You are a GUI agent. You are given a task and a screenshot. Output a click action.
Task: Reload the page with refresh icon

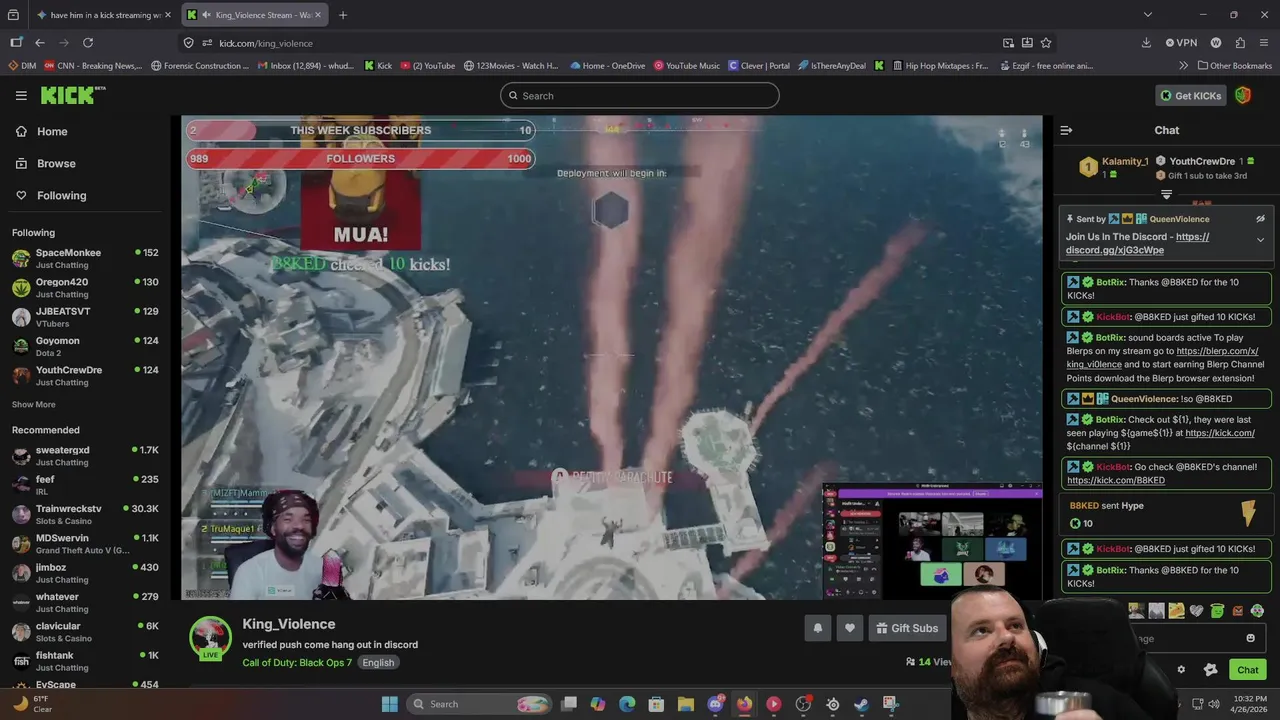(88, 43)
